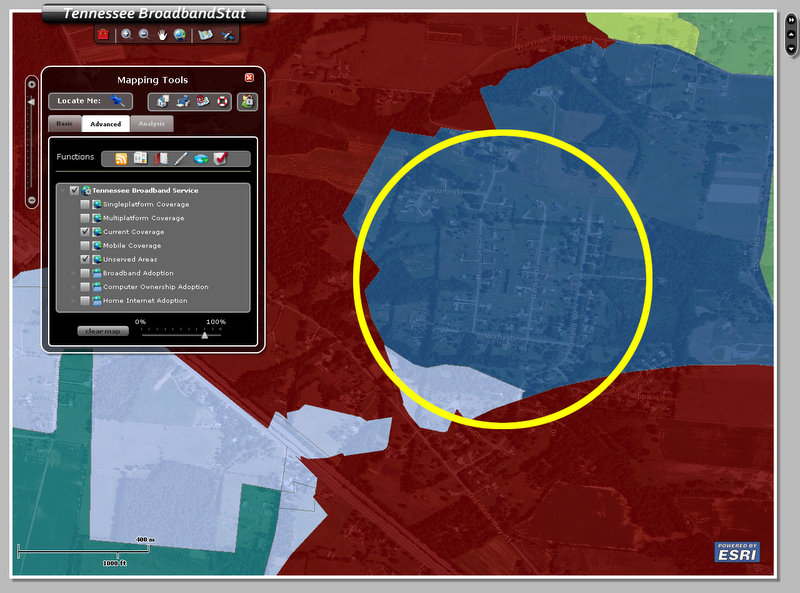Screen dimensions: 800x593
Task: Select the Home Internet Adoption layer label
Action: click(x=145, y=301)
